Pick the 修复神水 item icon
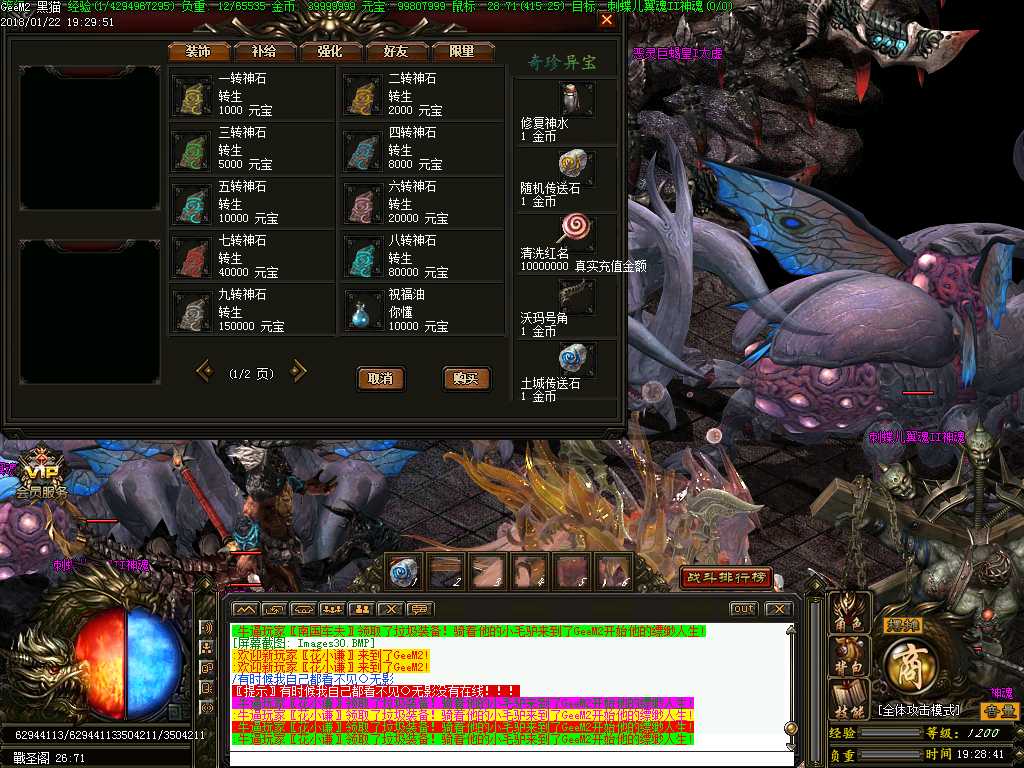 [x=576, y=99]
